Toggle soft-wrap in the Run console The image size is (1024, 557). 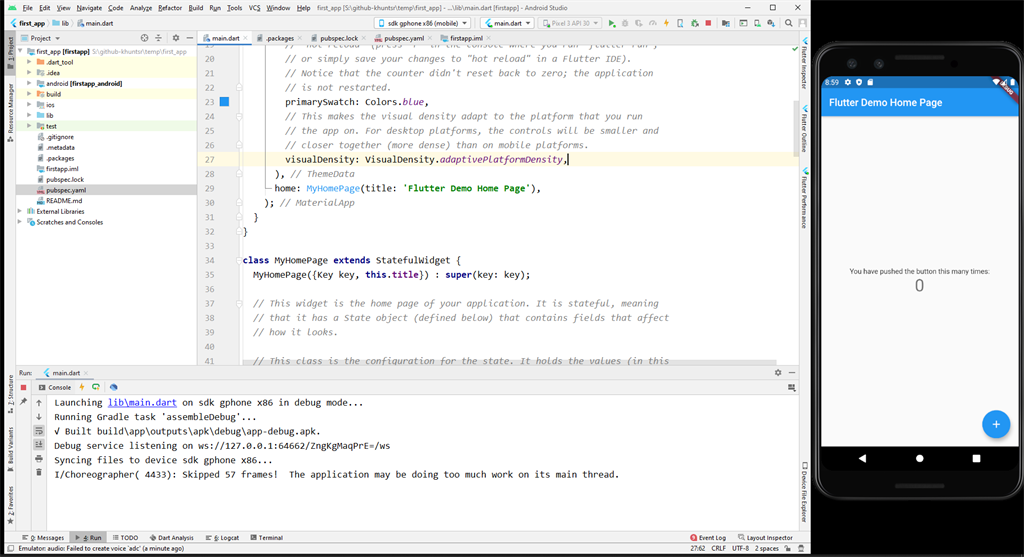pos(39,430)
